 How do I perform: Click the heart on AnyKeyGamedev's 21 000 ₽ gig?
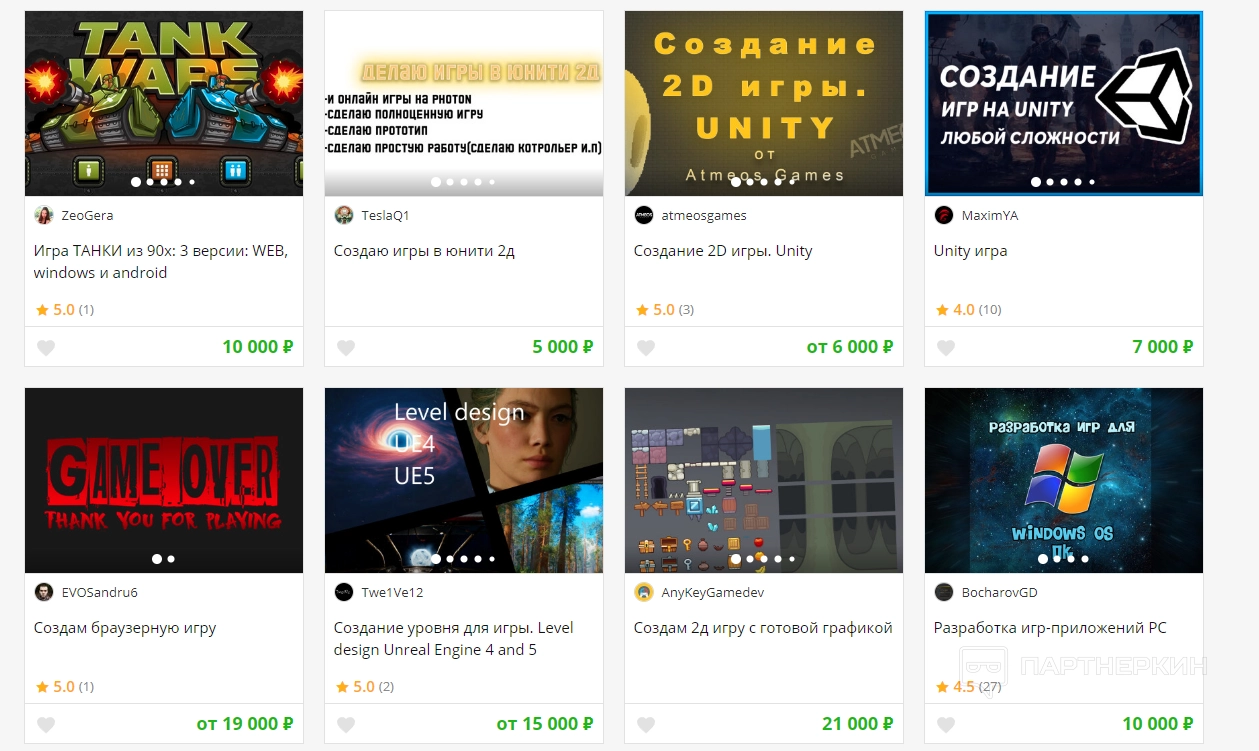click(646, 725)
